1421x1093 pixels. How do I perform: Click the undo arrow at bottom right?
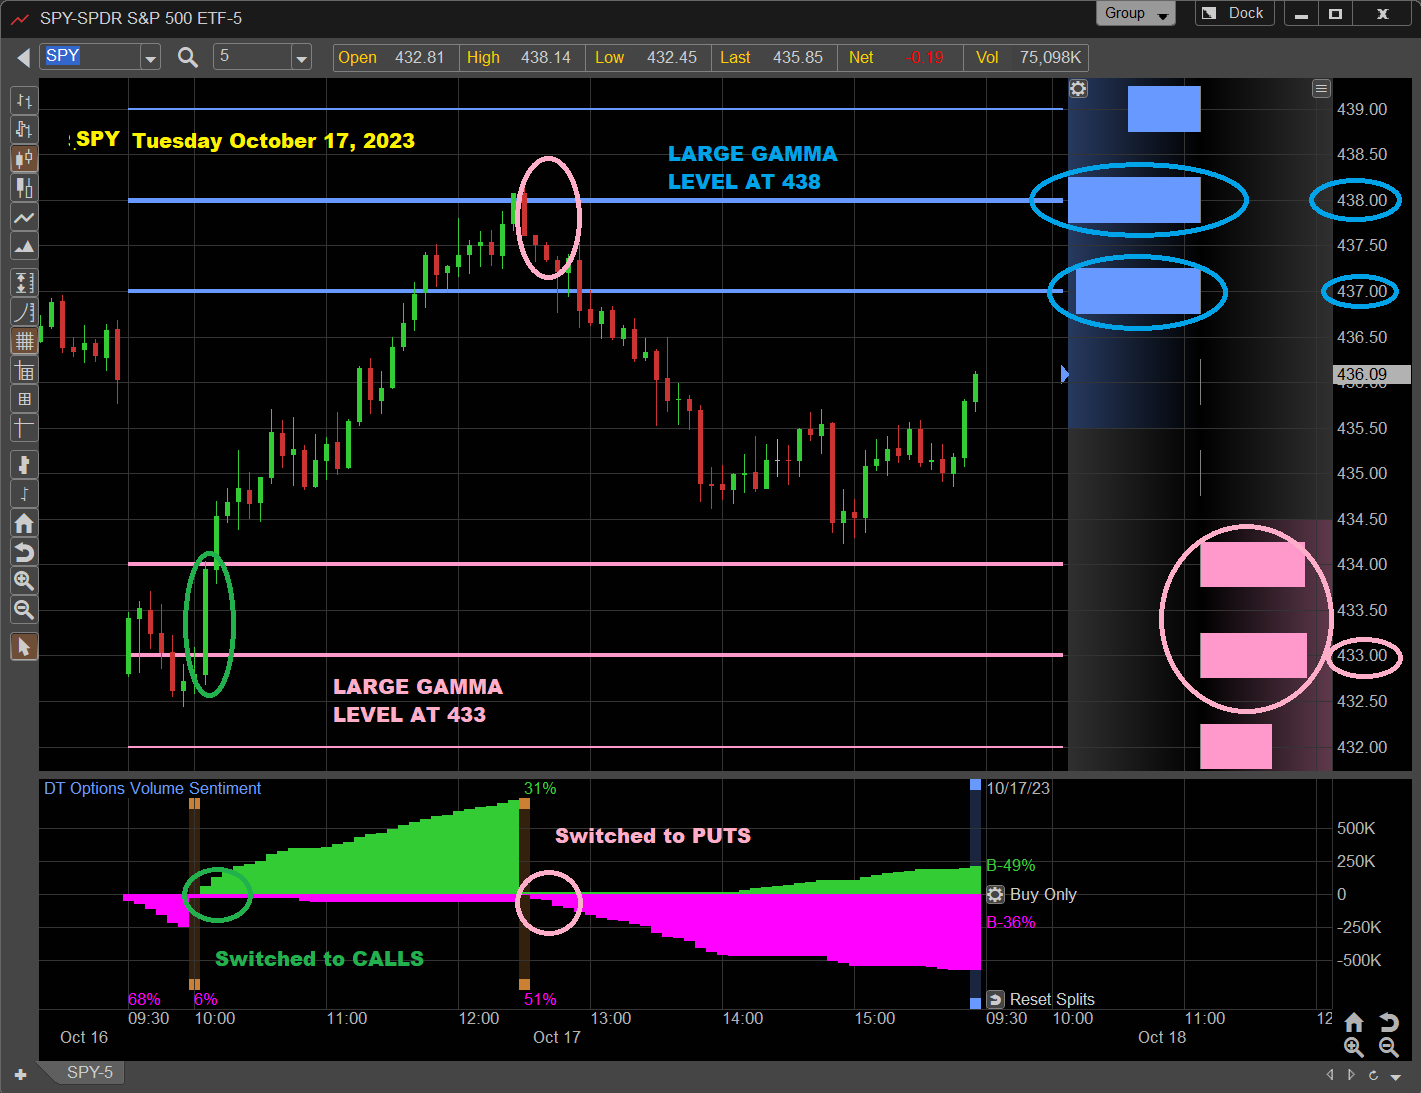click(1388, 1022)
